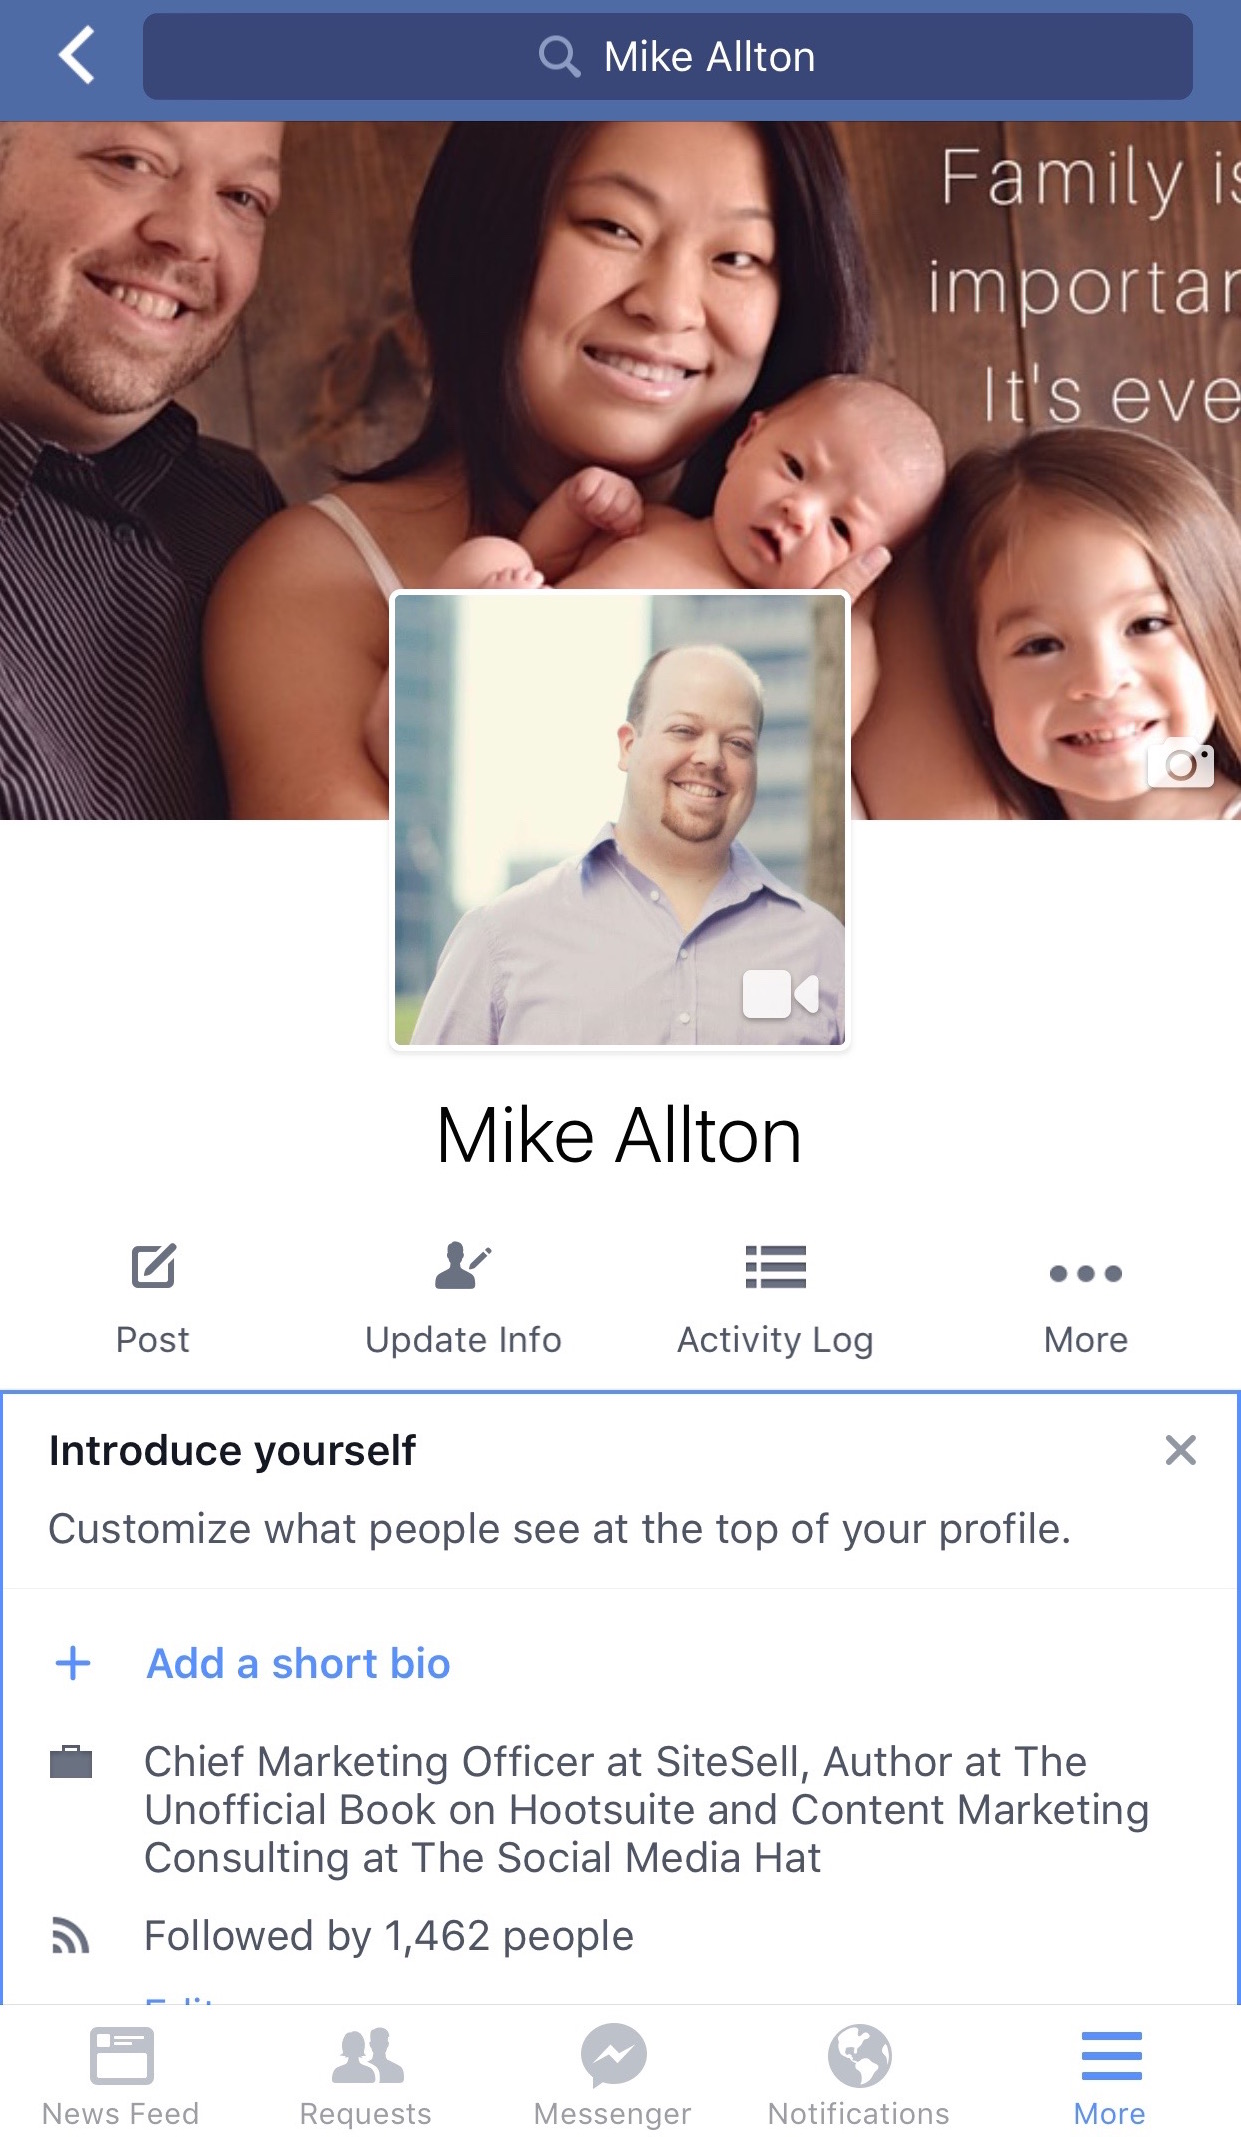Screen dimensions: 1241x2137
Task: Tap video icon on profile picture
Action: click(780, 994)
